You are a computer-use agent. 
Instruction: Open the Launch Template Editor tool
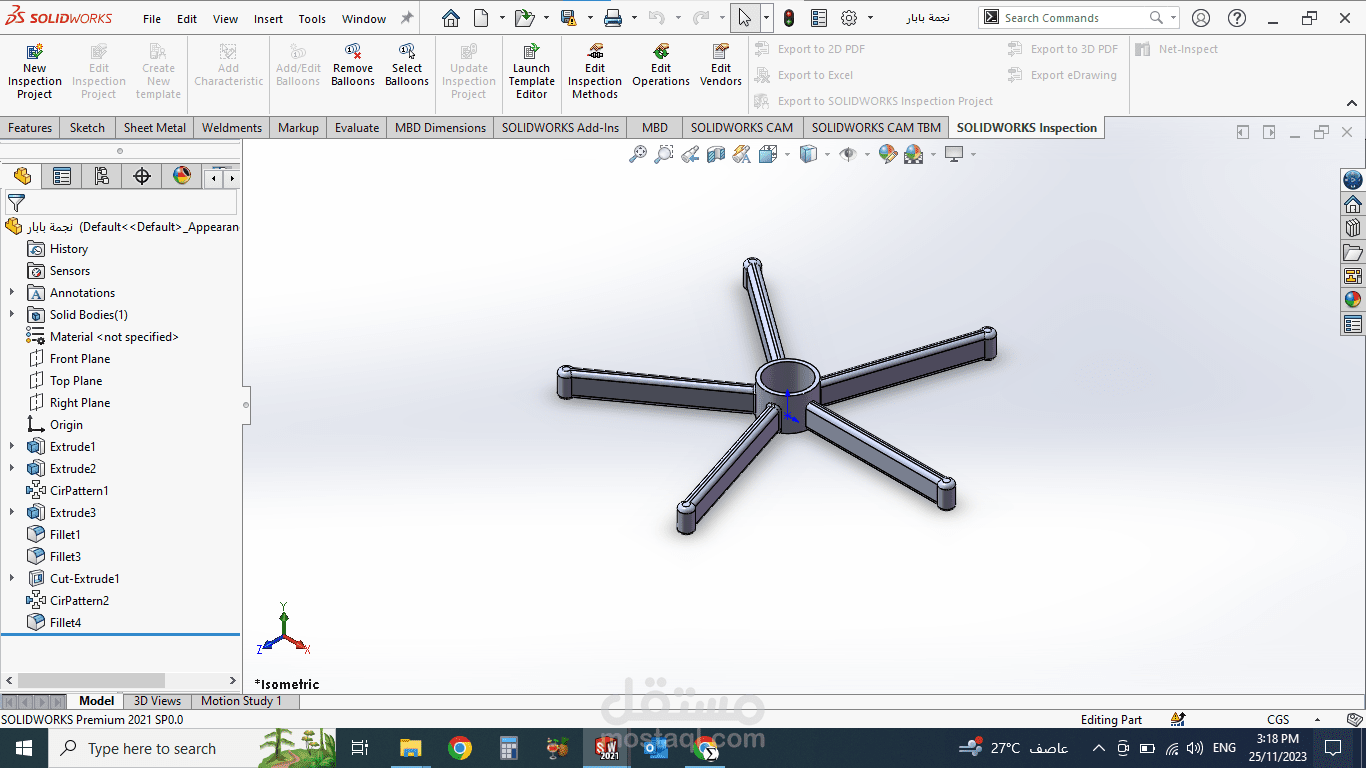[531, 72]
